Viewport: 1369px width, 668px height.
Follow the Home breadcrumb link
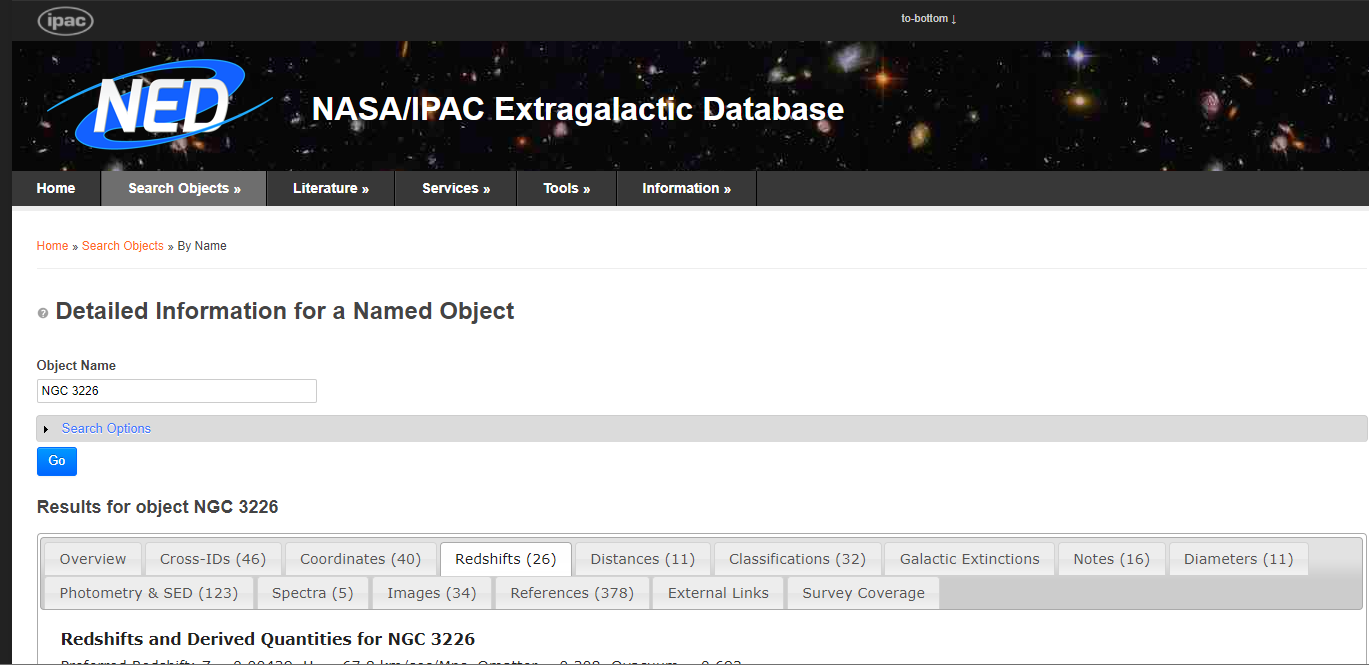[x=53, y=246]
